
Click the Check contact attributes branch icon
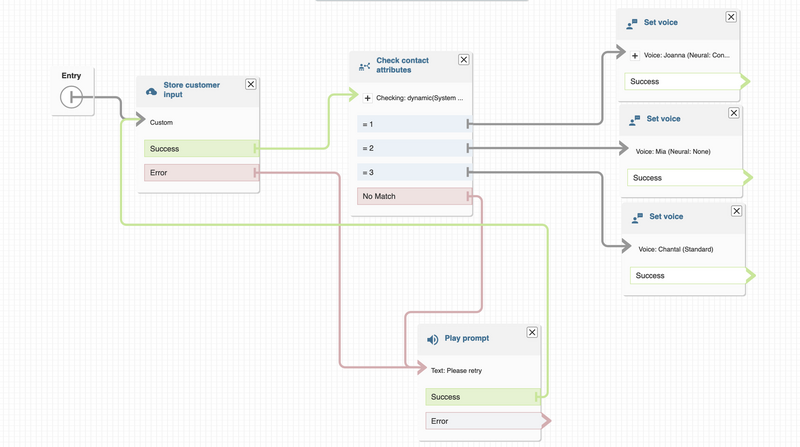364,67
